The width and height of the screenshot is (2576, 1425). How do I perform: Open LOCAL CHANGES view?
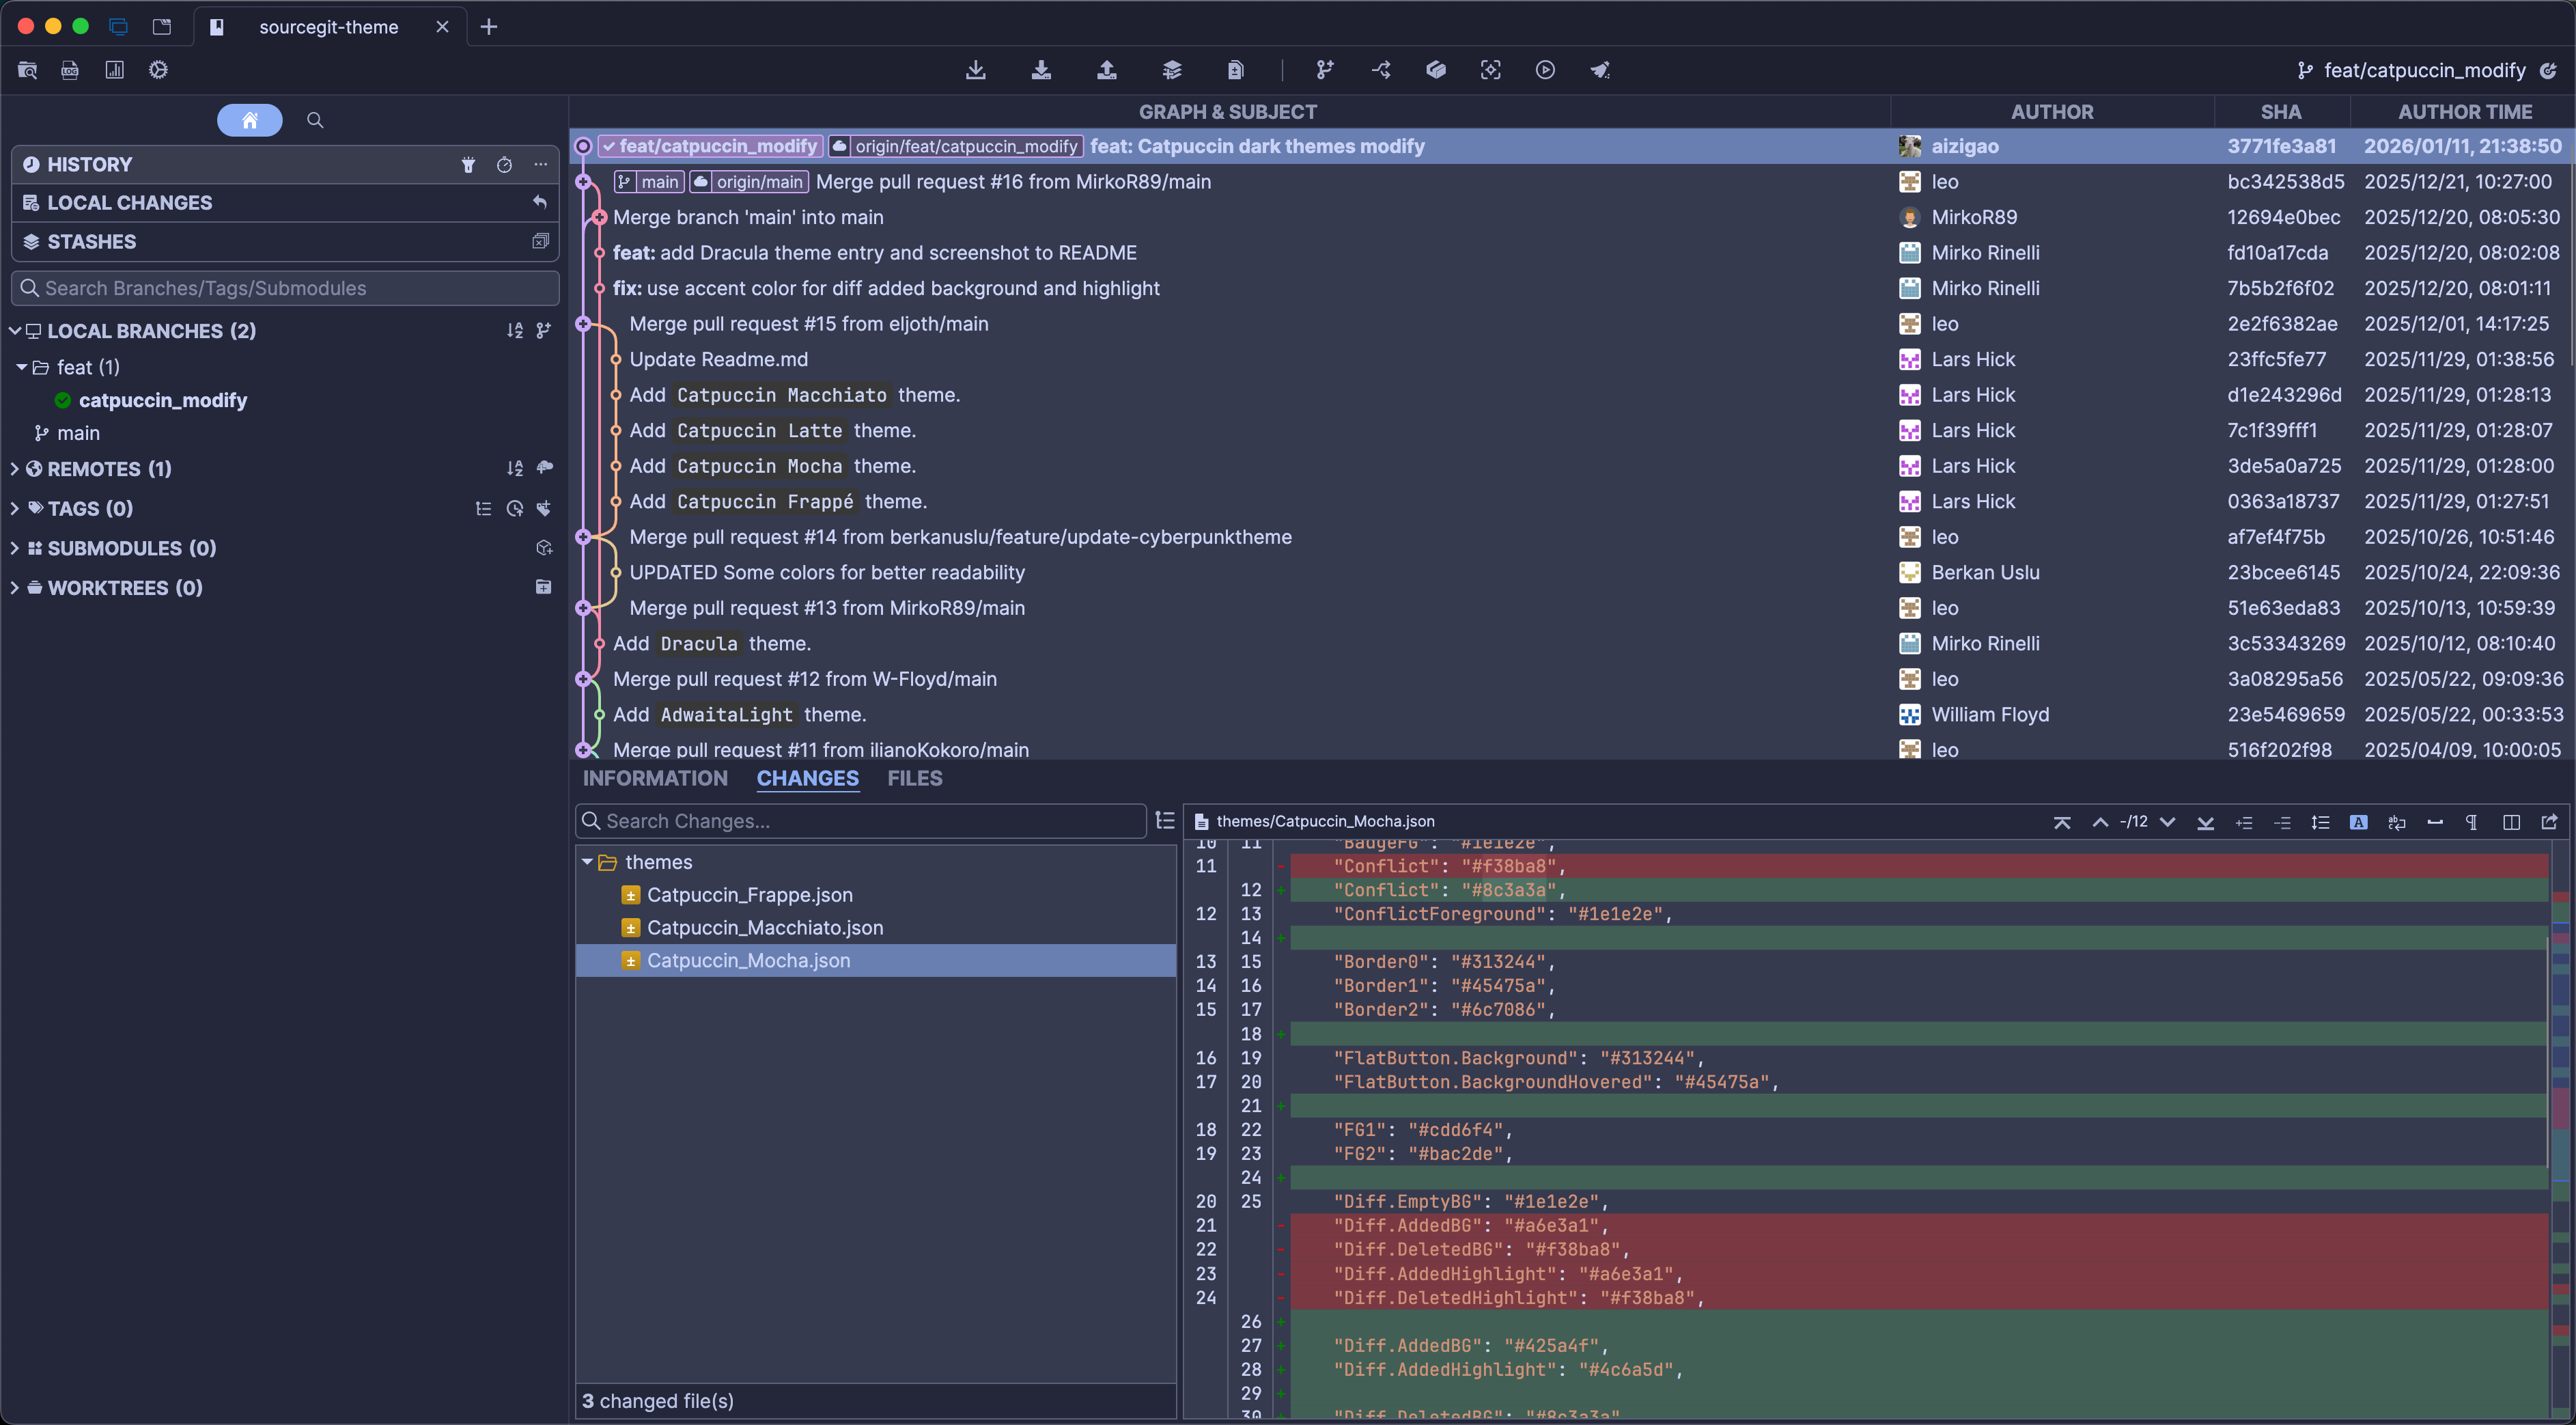[130, 203]
